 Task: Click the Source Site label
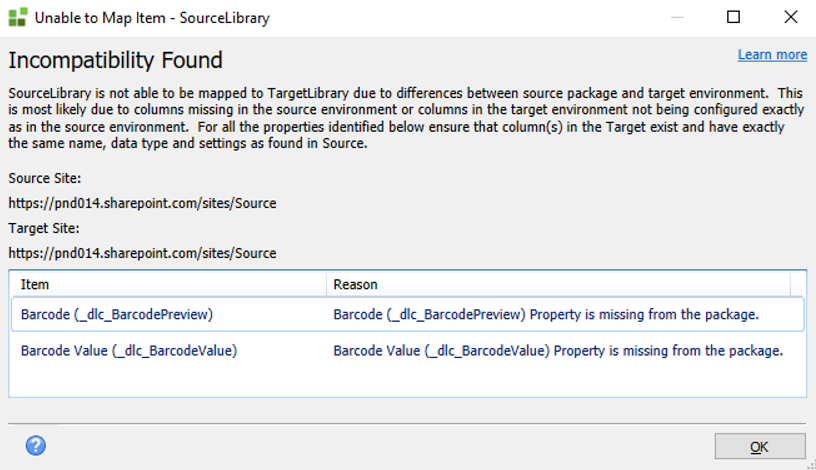[x=43, y=178]
